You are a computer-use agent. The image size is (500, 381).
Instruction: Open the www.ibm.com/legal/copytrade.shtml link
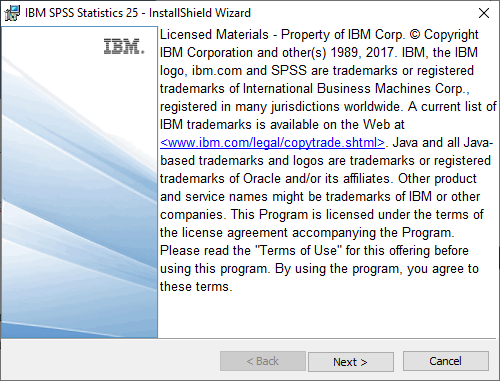(x=272, y=143)
